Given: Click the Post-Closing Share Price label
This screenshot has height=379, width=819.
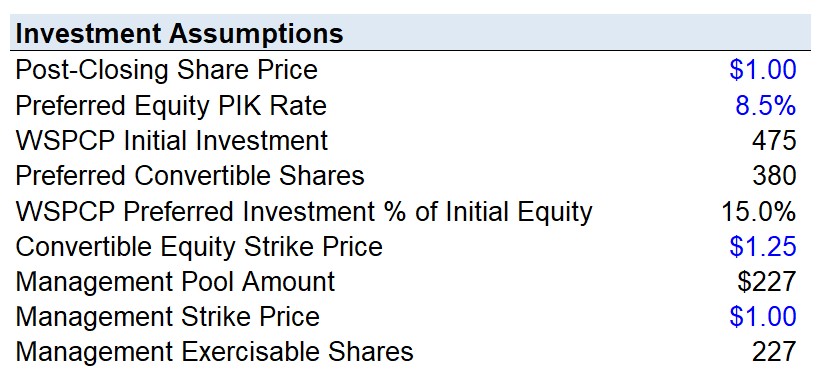Looking at the screenshot, I should (166, 70).
